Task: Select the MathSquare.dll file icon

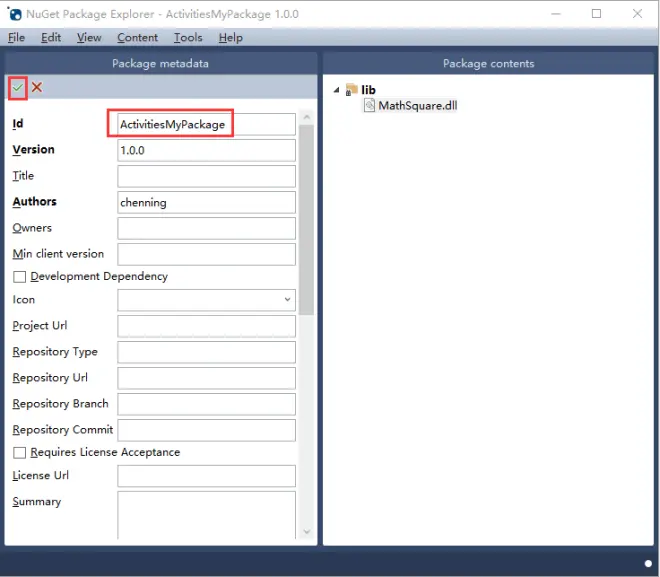Action: tap(369, 105)
